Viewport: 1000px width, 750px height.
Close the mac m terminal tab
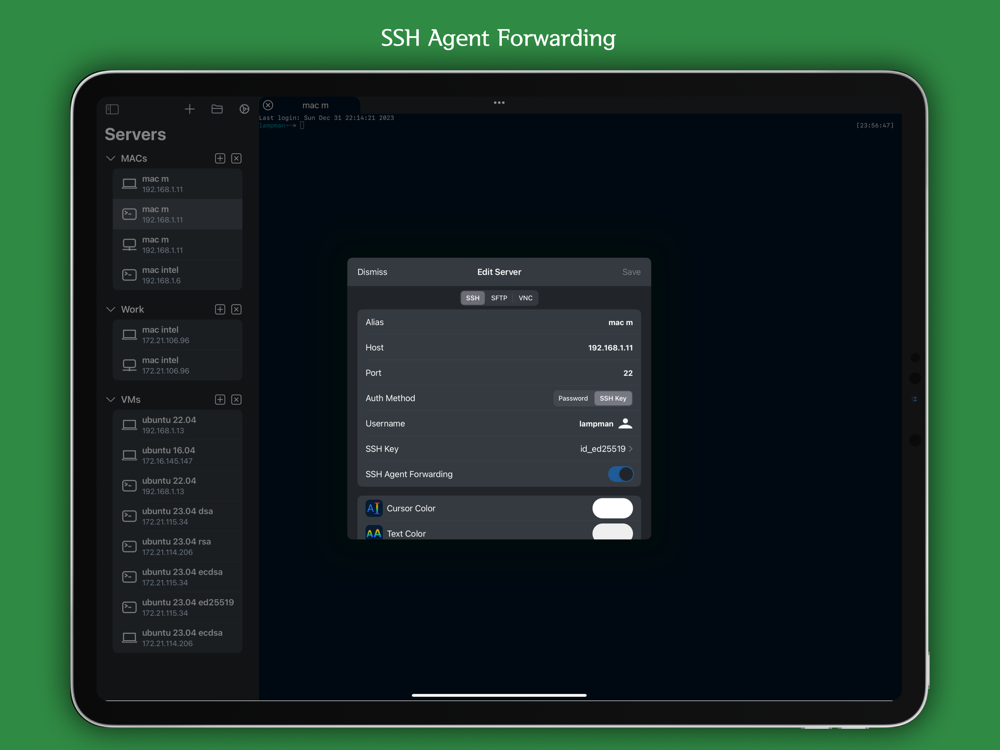click(268, 105)
